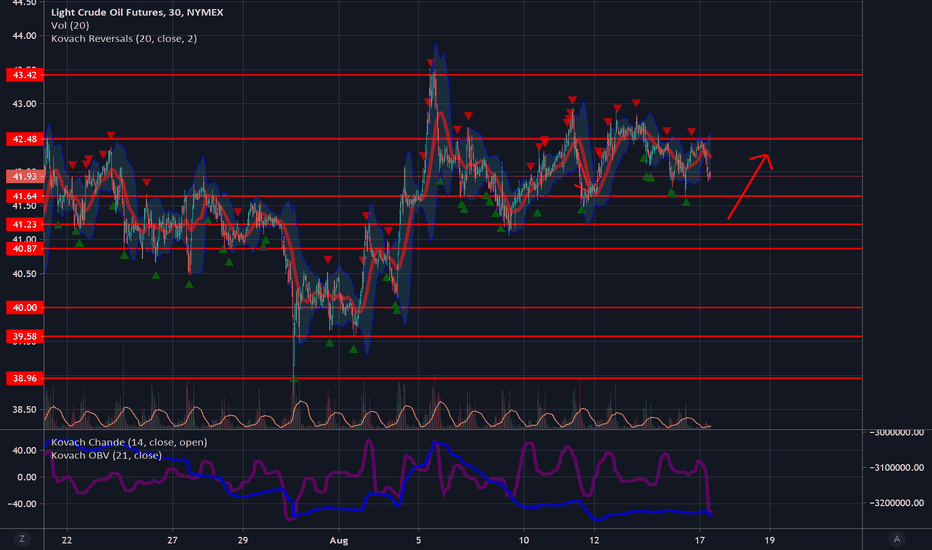Image resolution: width=932 pixels, height=550 pixels.
Task: Click the 43.00 price scale value
Action: pyautogui.click(x=24, y=103)
